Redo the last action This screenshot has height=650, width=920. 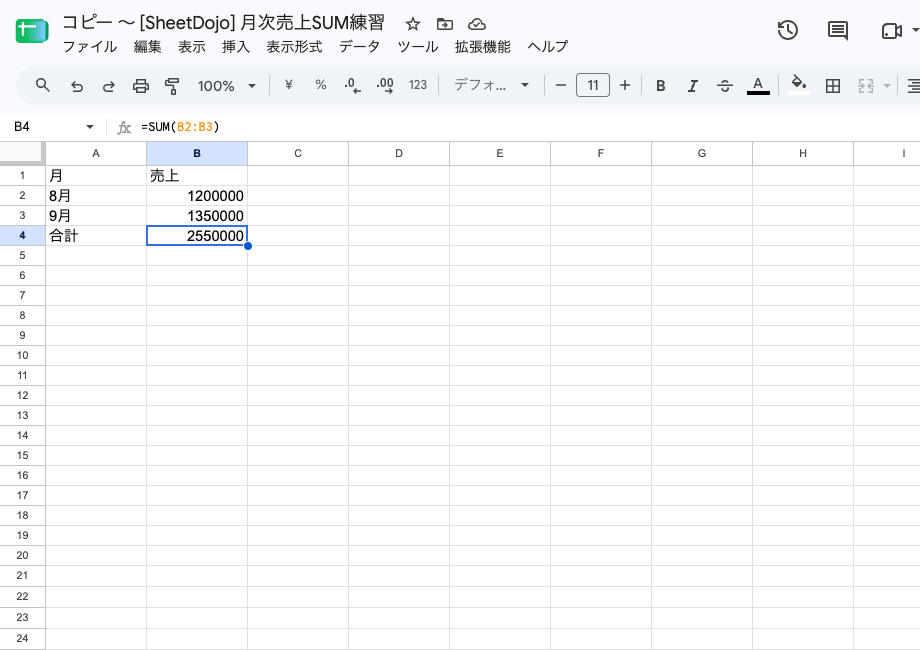click(x=109, y=86)
